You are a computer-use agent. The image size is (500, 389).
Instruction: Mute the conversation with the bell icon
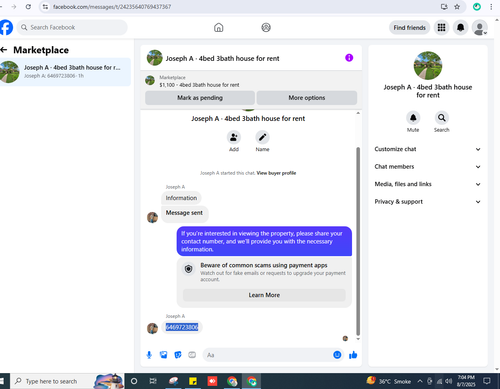[x=413, y=118]
